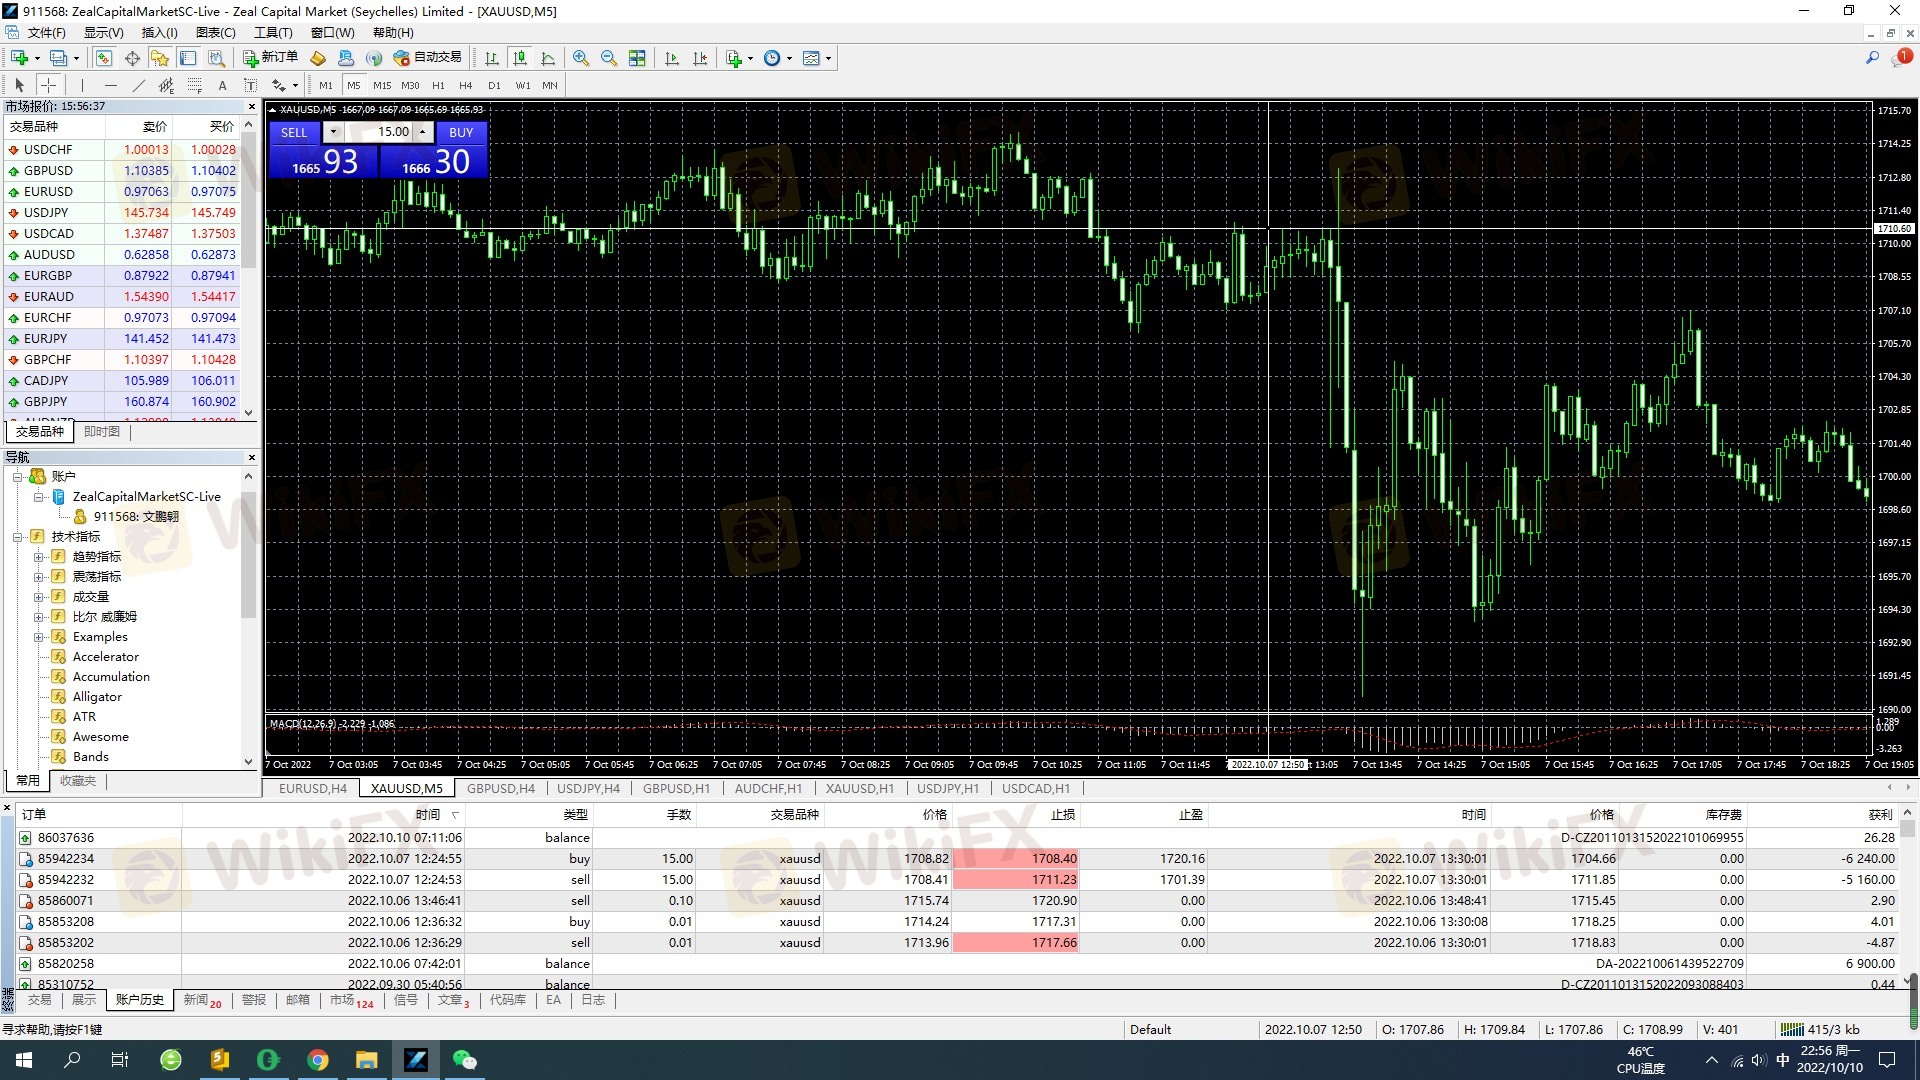Click the 新订单 new order button
This screenshot has height=1080, width=1920.
pyautogui.click(x=270, y=58)
